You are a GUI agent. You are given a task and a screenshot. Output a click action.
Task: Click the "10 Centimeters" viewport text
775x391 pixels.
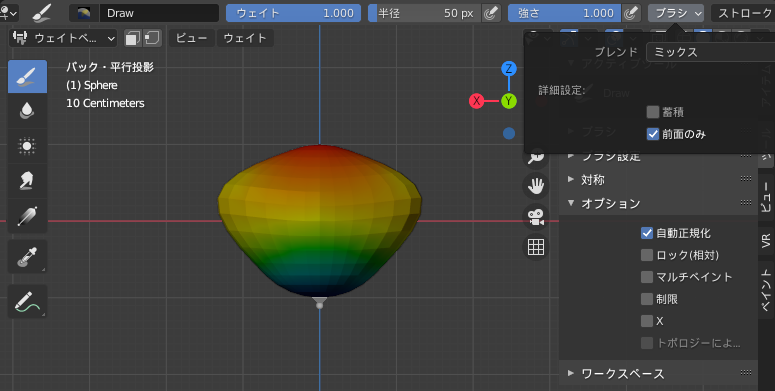105,103
